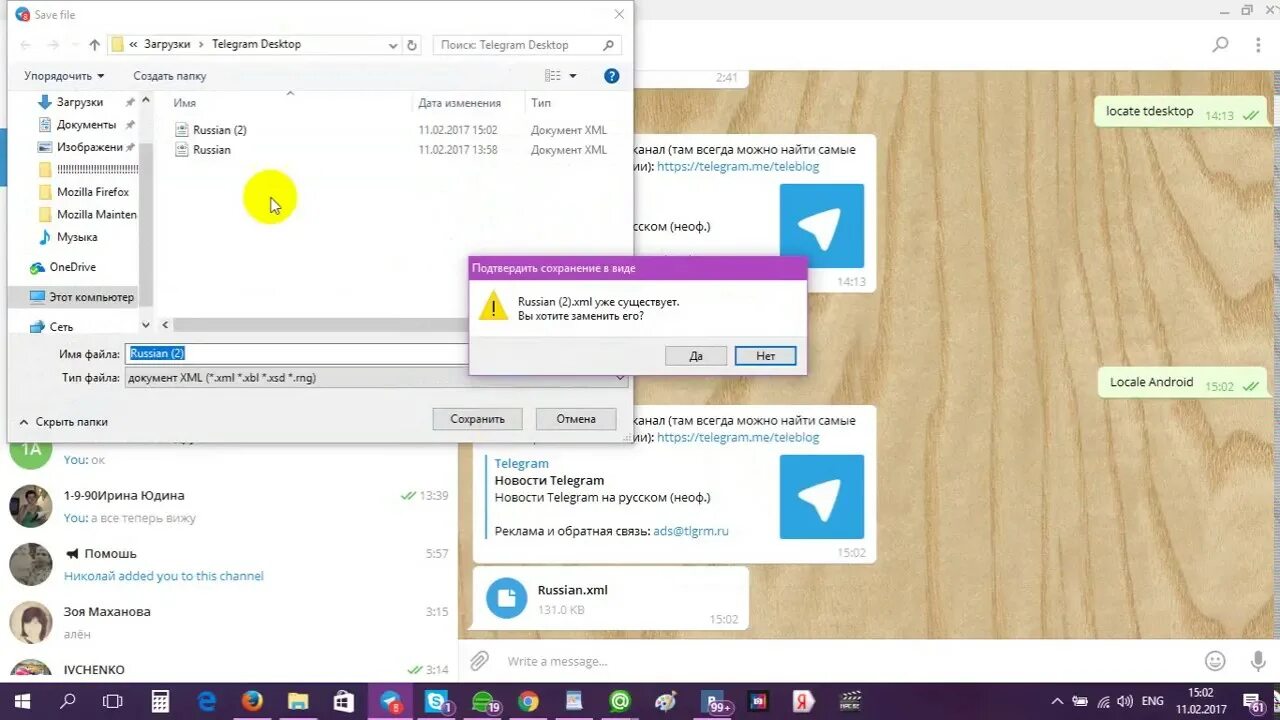
Task: Open the Mozilla Firefox folder in sidebar
Action: tap(93, 192)
